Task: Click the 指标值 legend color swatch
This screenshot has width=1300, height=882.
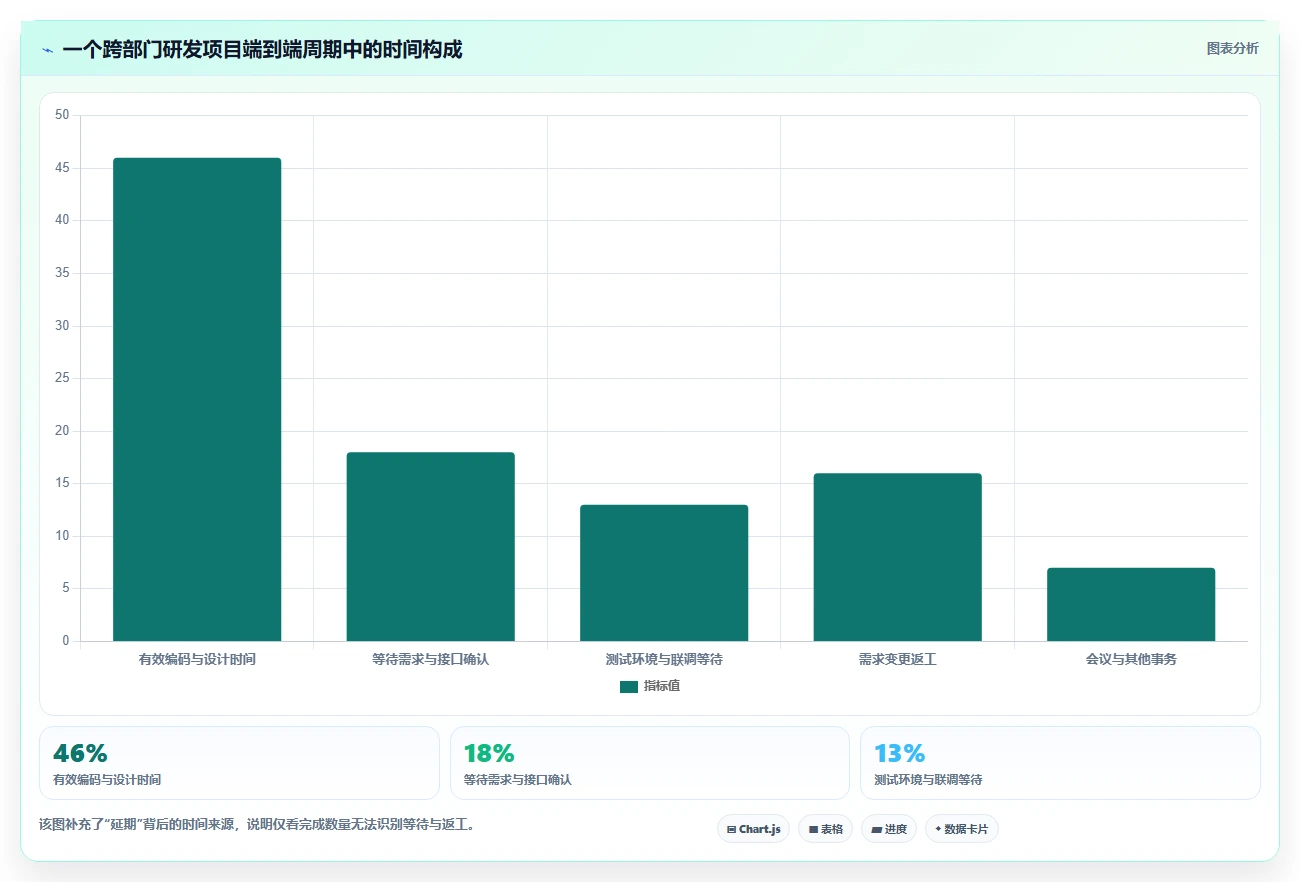Action: click(x=629, y=687)
